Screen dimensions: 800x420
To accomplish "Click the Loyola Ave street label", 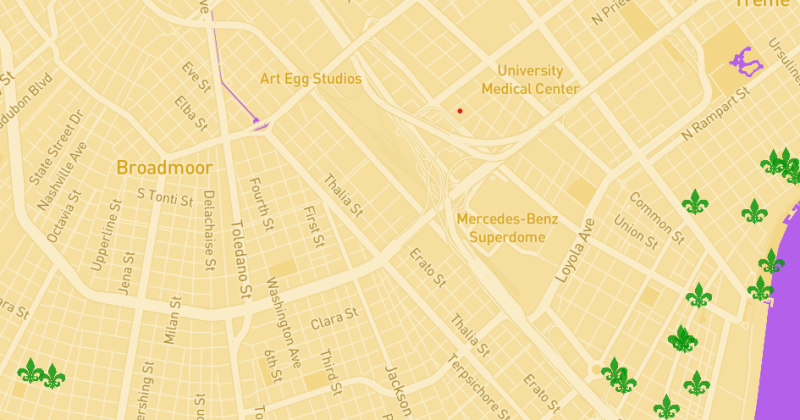I will tap(576, 251).
